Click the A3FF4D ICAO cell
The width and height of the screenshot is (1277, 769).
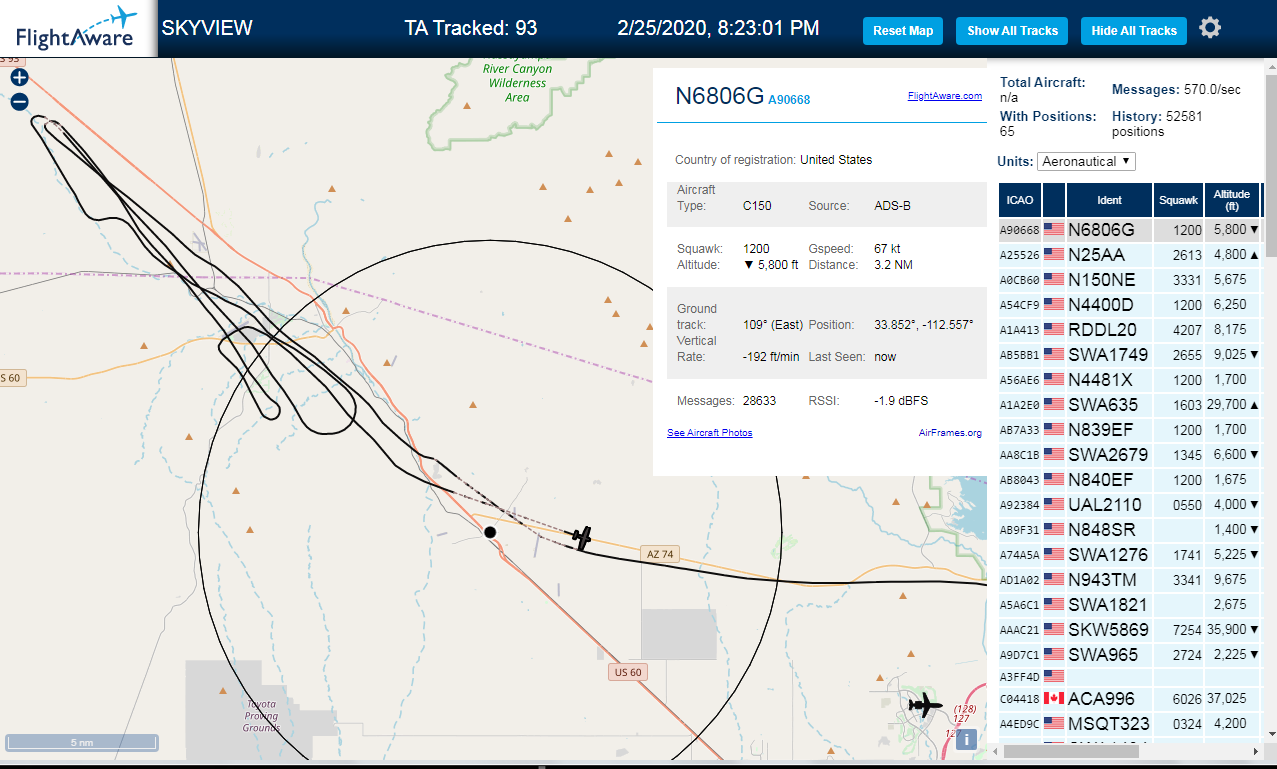pos(1019,677)
